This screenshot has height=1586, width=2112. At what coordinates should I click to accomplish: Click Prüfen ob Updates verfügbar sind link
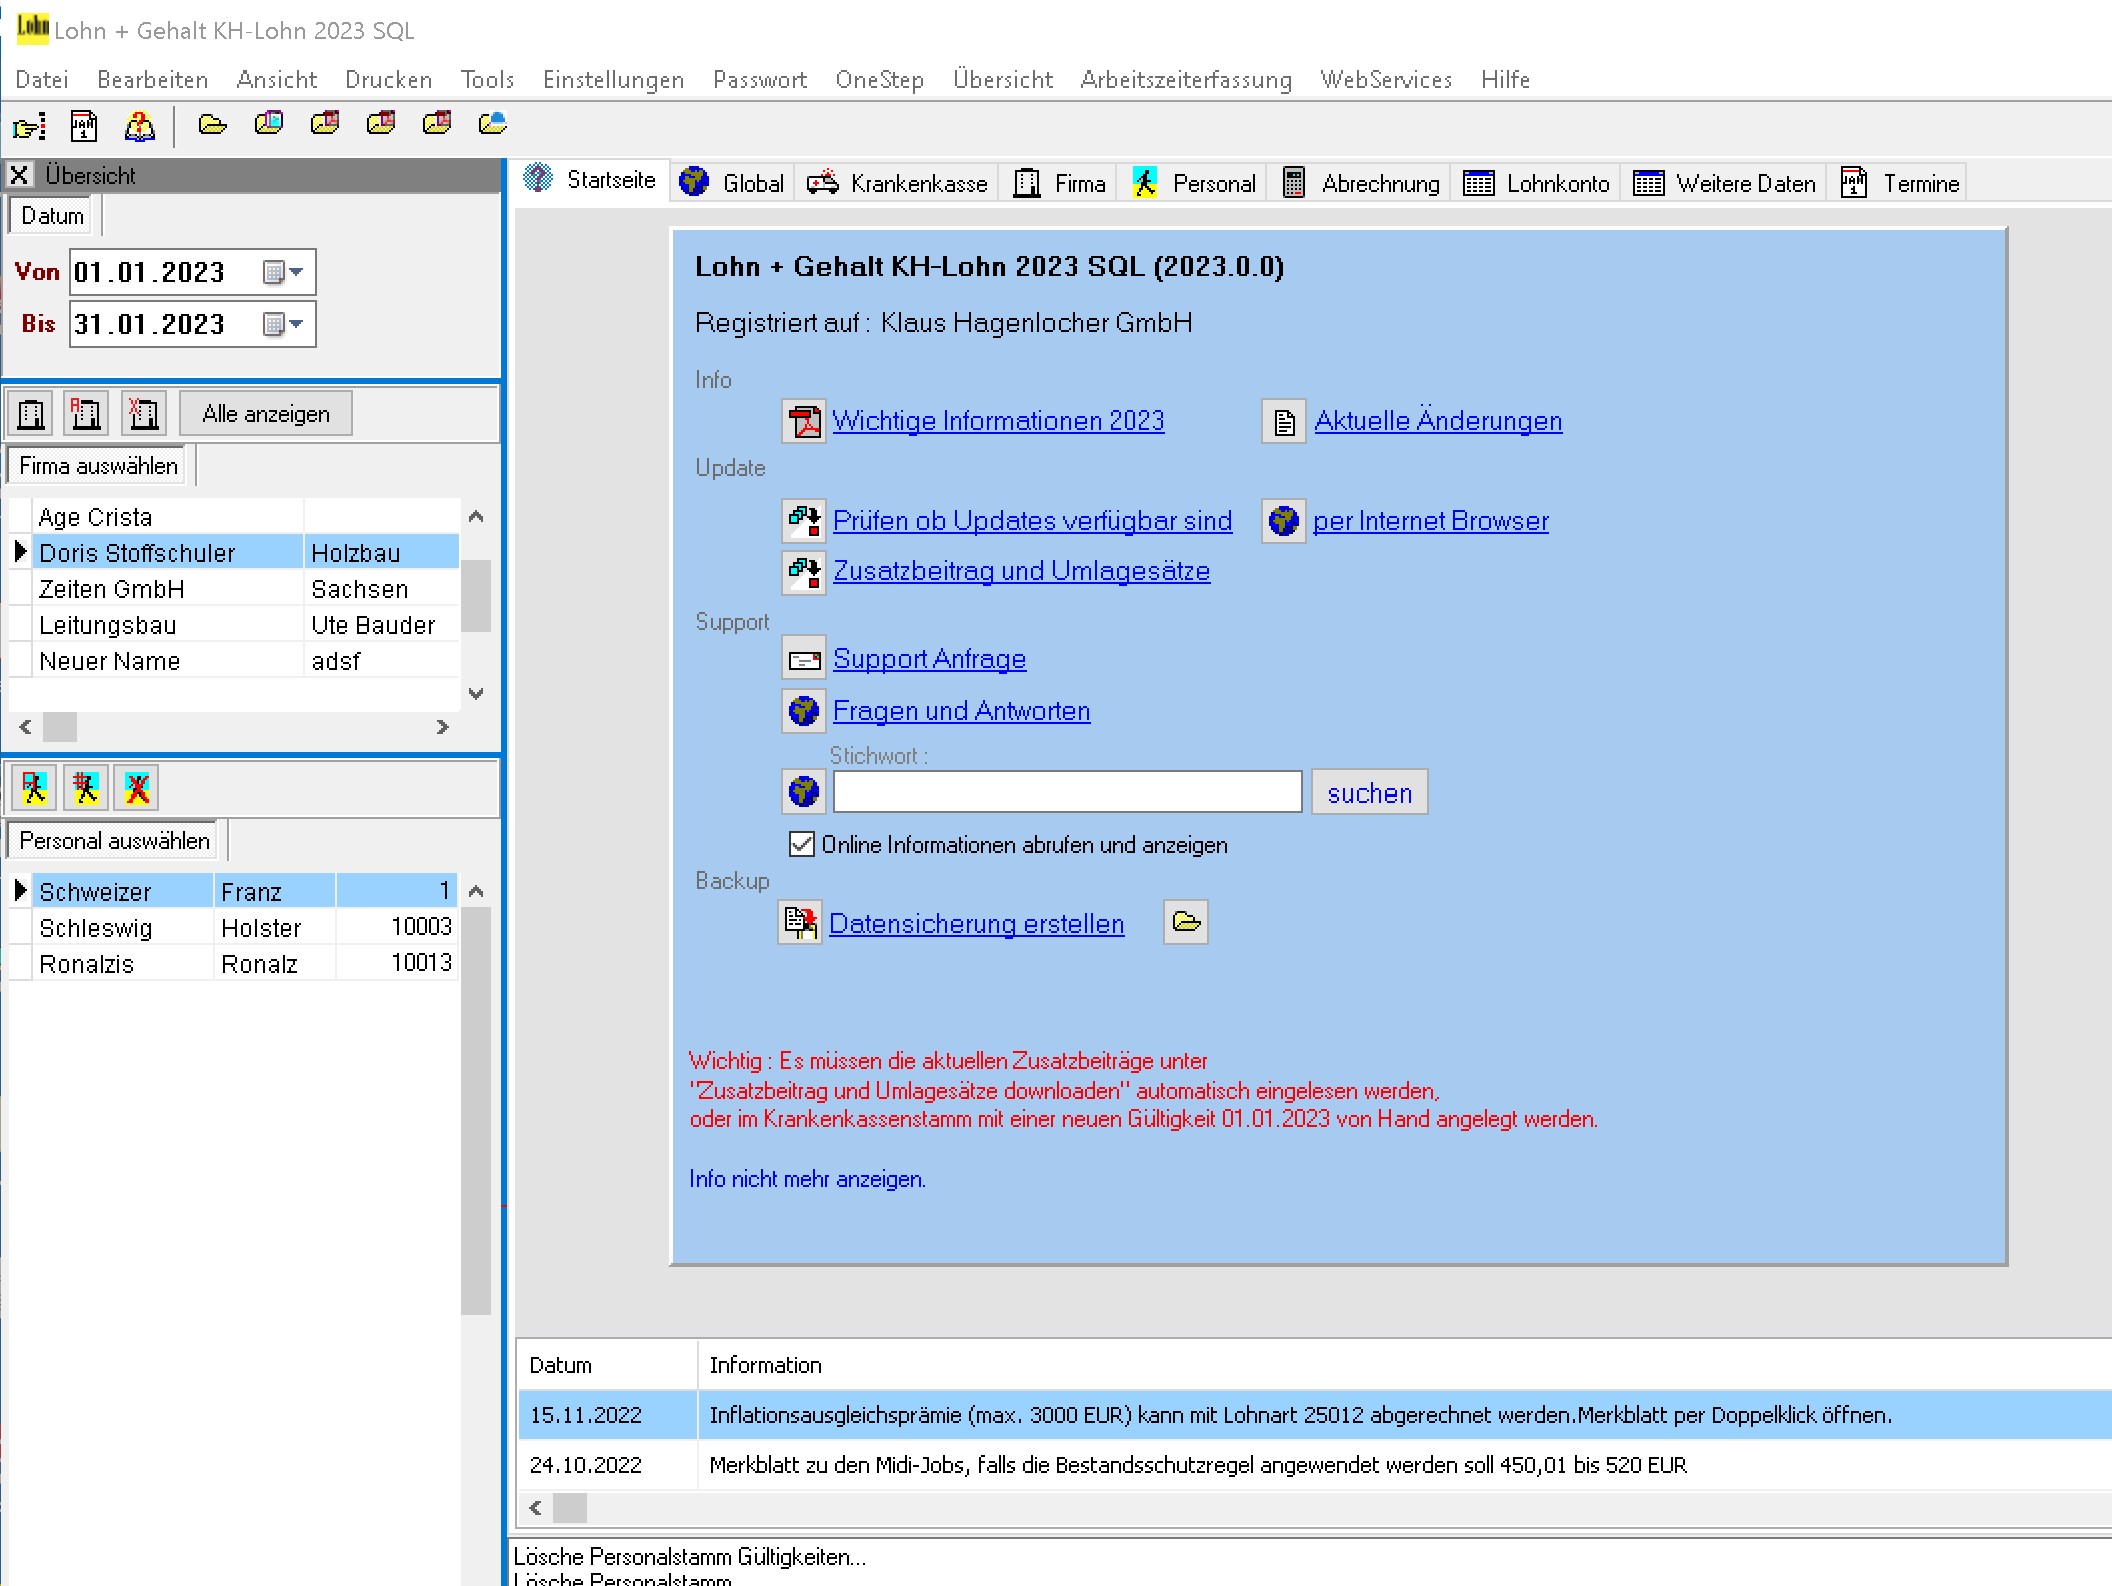[1032, 520]
